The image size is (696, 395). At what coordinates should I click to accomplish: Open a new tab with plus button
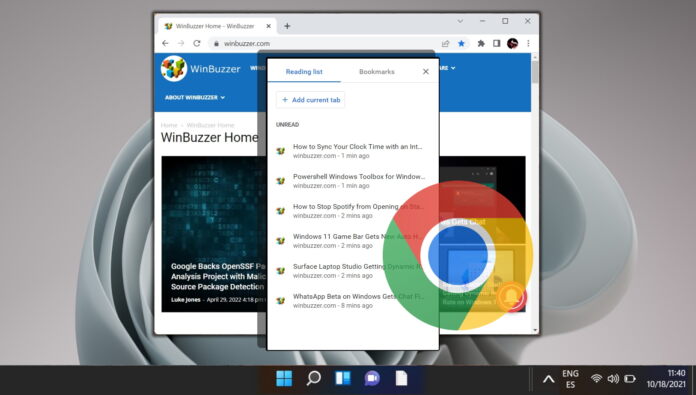coord(287,26)
